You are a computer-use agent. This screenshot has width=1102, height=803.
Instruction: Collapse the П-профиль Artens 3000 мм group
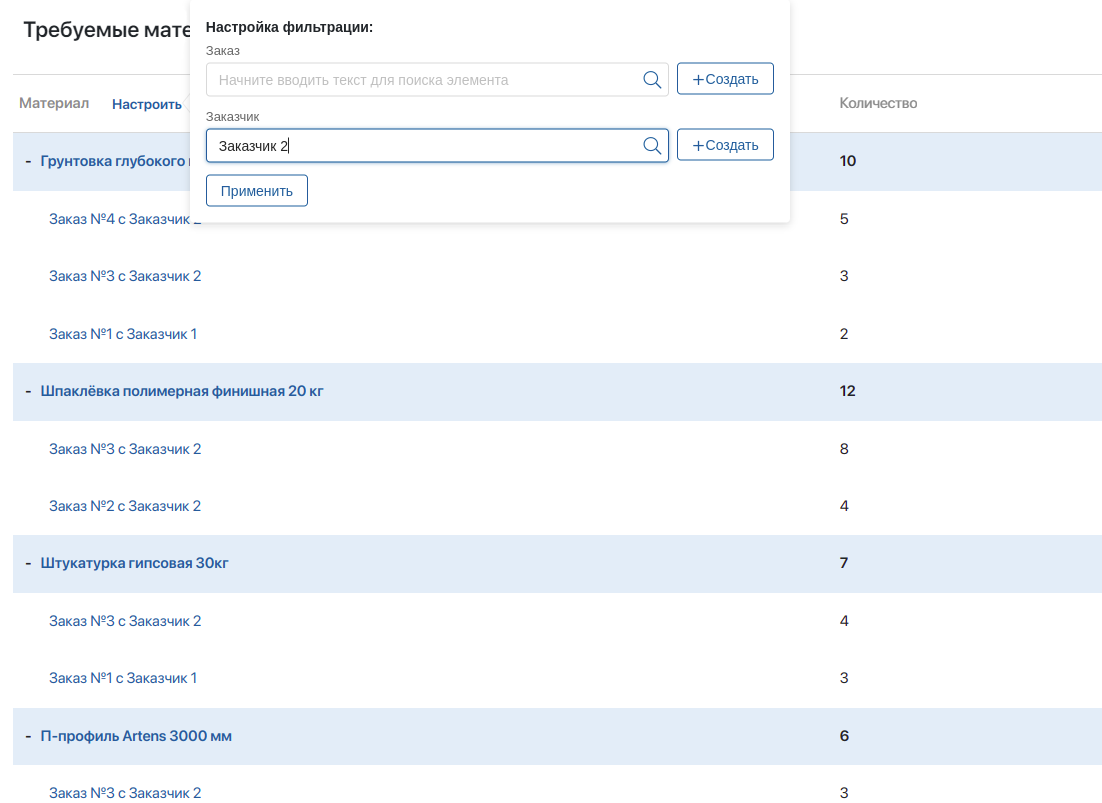coord(29,737)
